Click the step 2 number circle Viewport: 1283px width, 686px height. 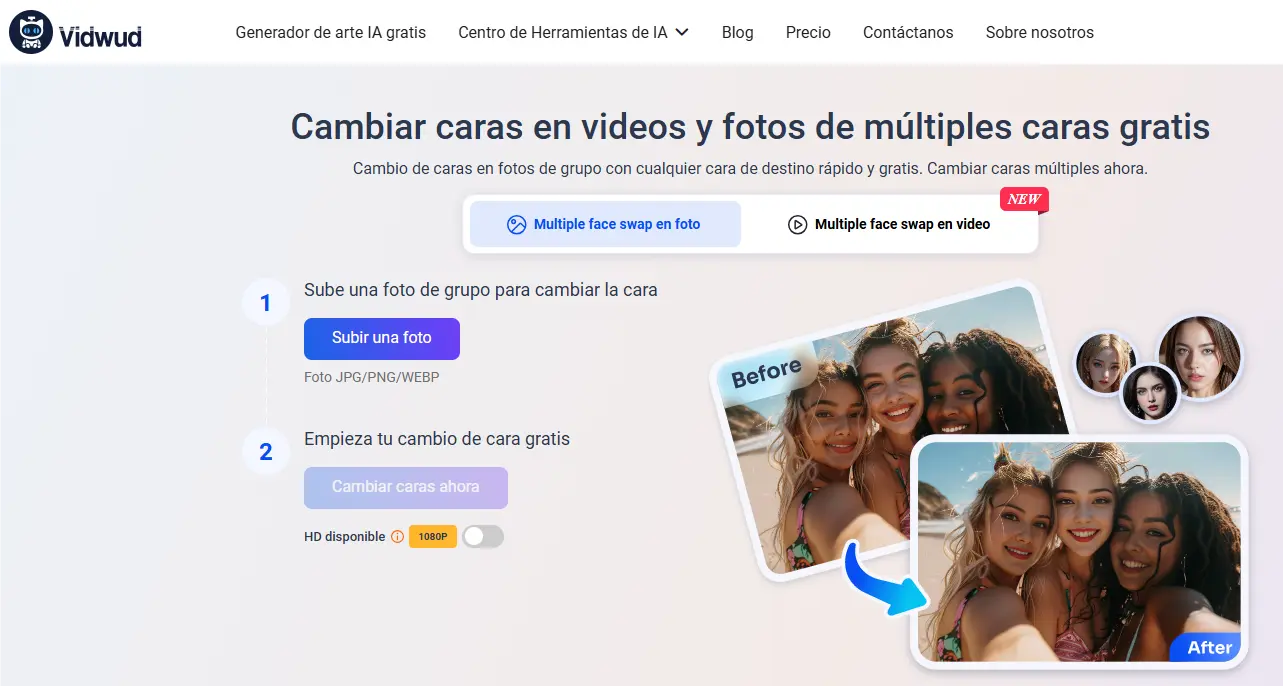(x=265, y=451)
